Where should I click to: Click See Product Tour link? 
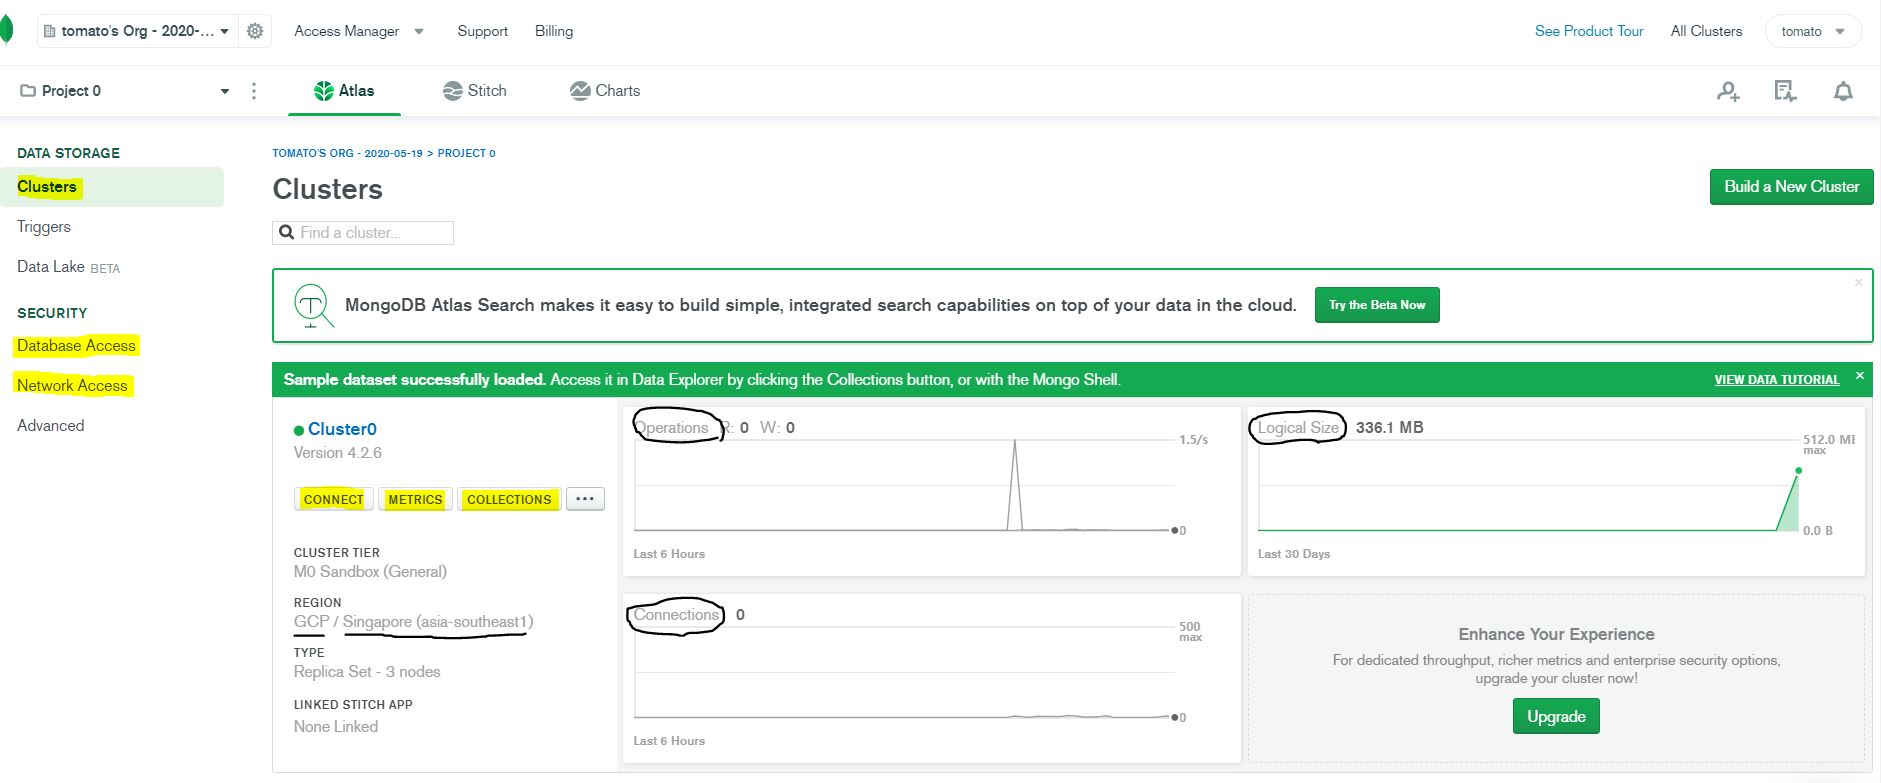(x=1589, y=31)
